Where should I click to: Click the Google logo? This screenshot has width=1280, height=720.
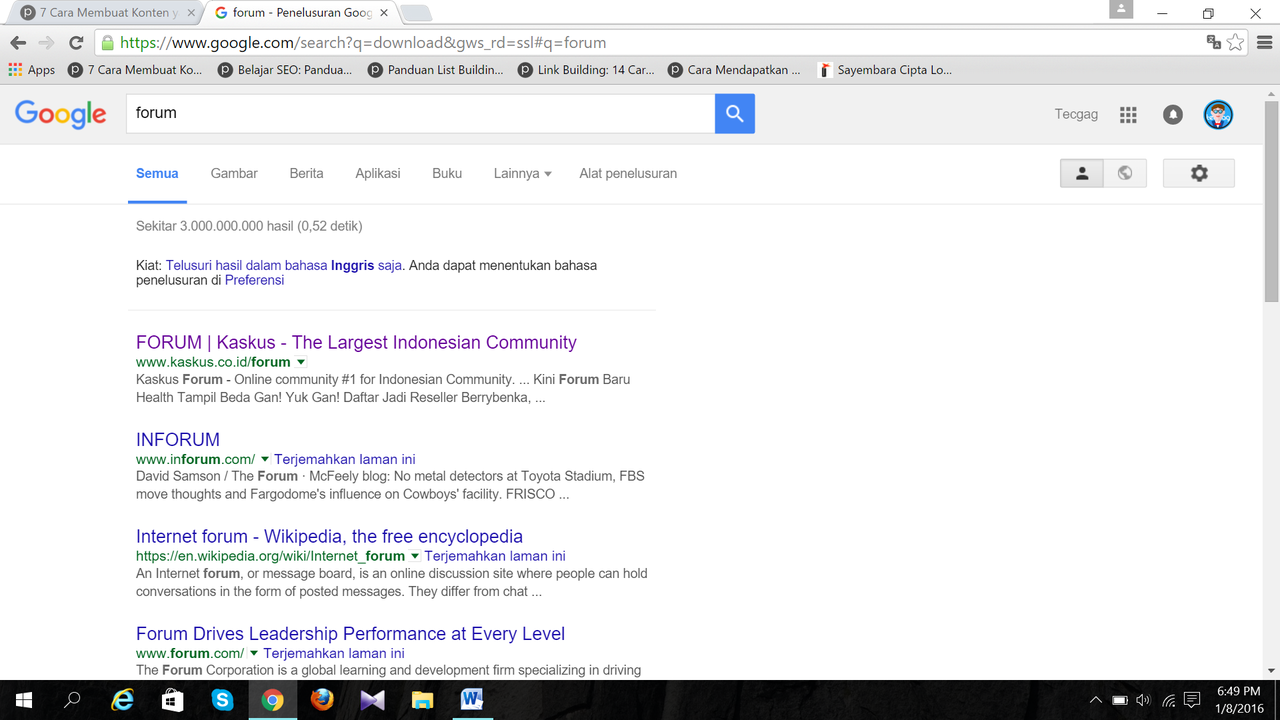61,114
